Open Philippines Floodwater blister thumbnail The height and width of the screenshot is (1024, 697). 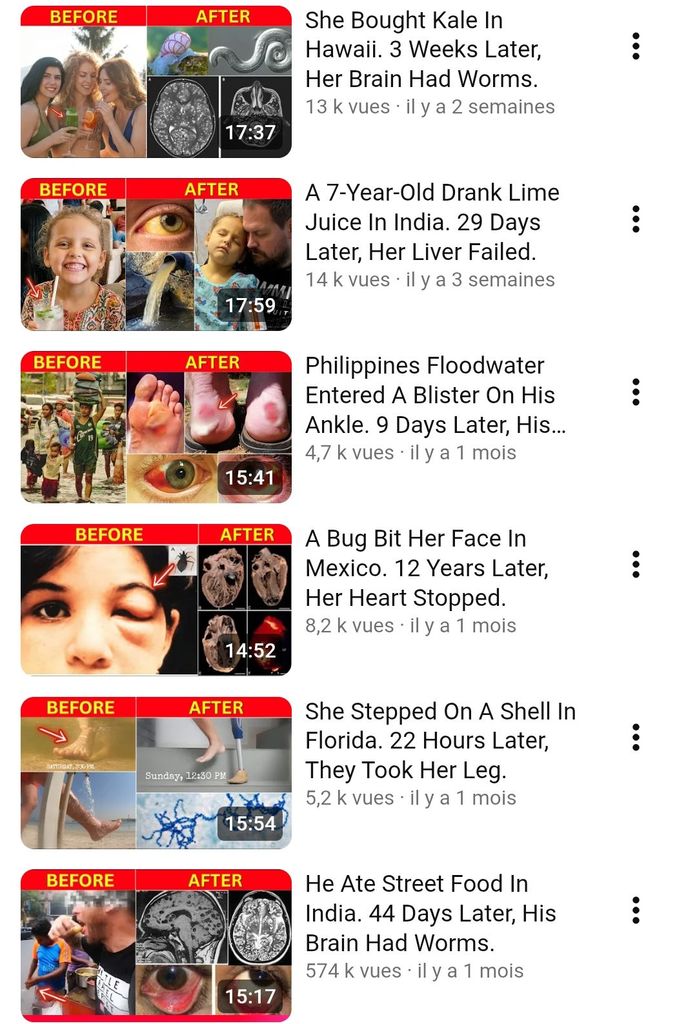[156, 427]
